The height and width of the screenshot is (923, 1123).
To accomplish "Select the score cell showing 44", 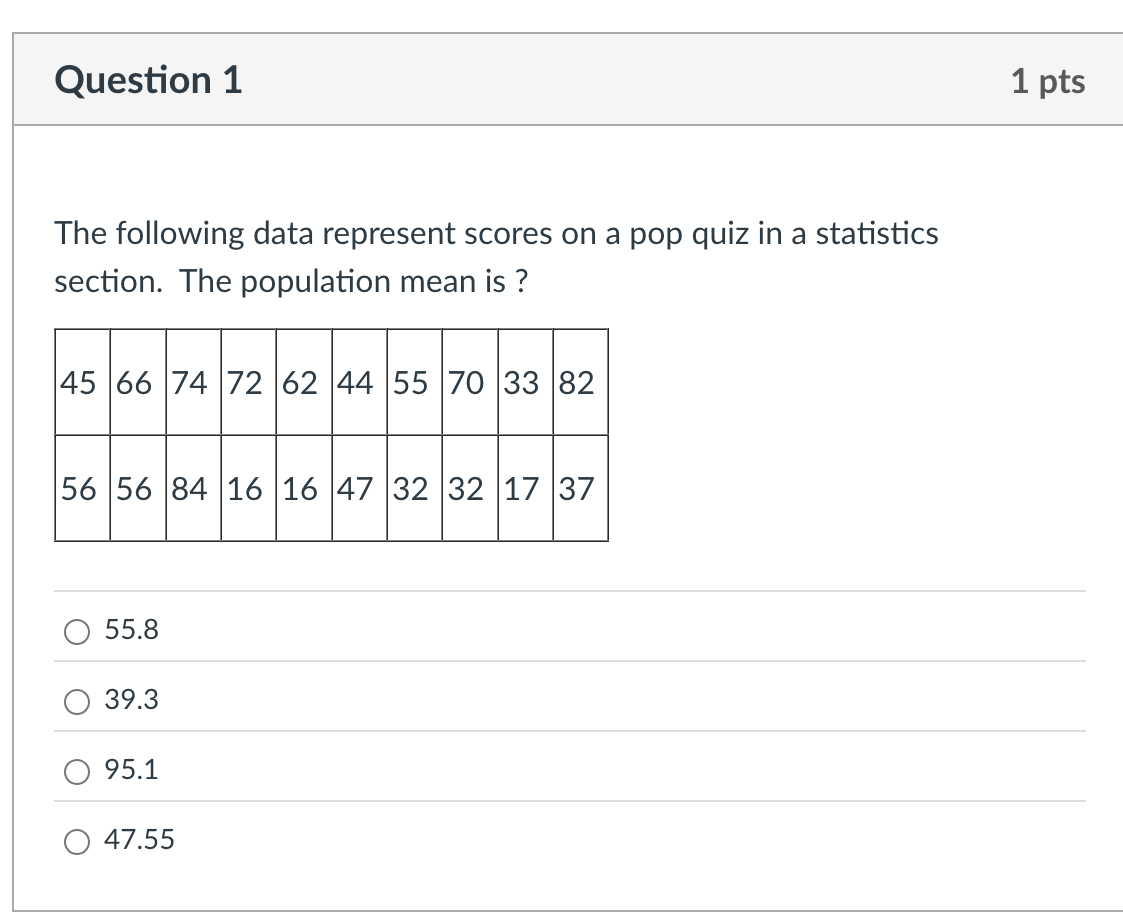I will (x=359, y=382).
